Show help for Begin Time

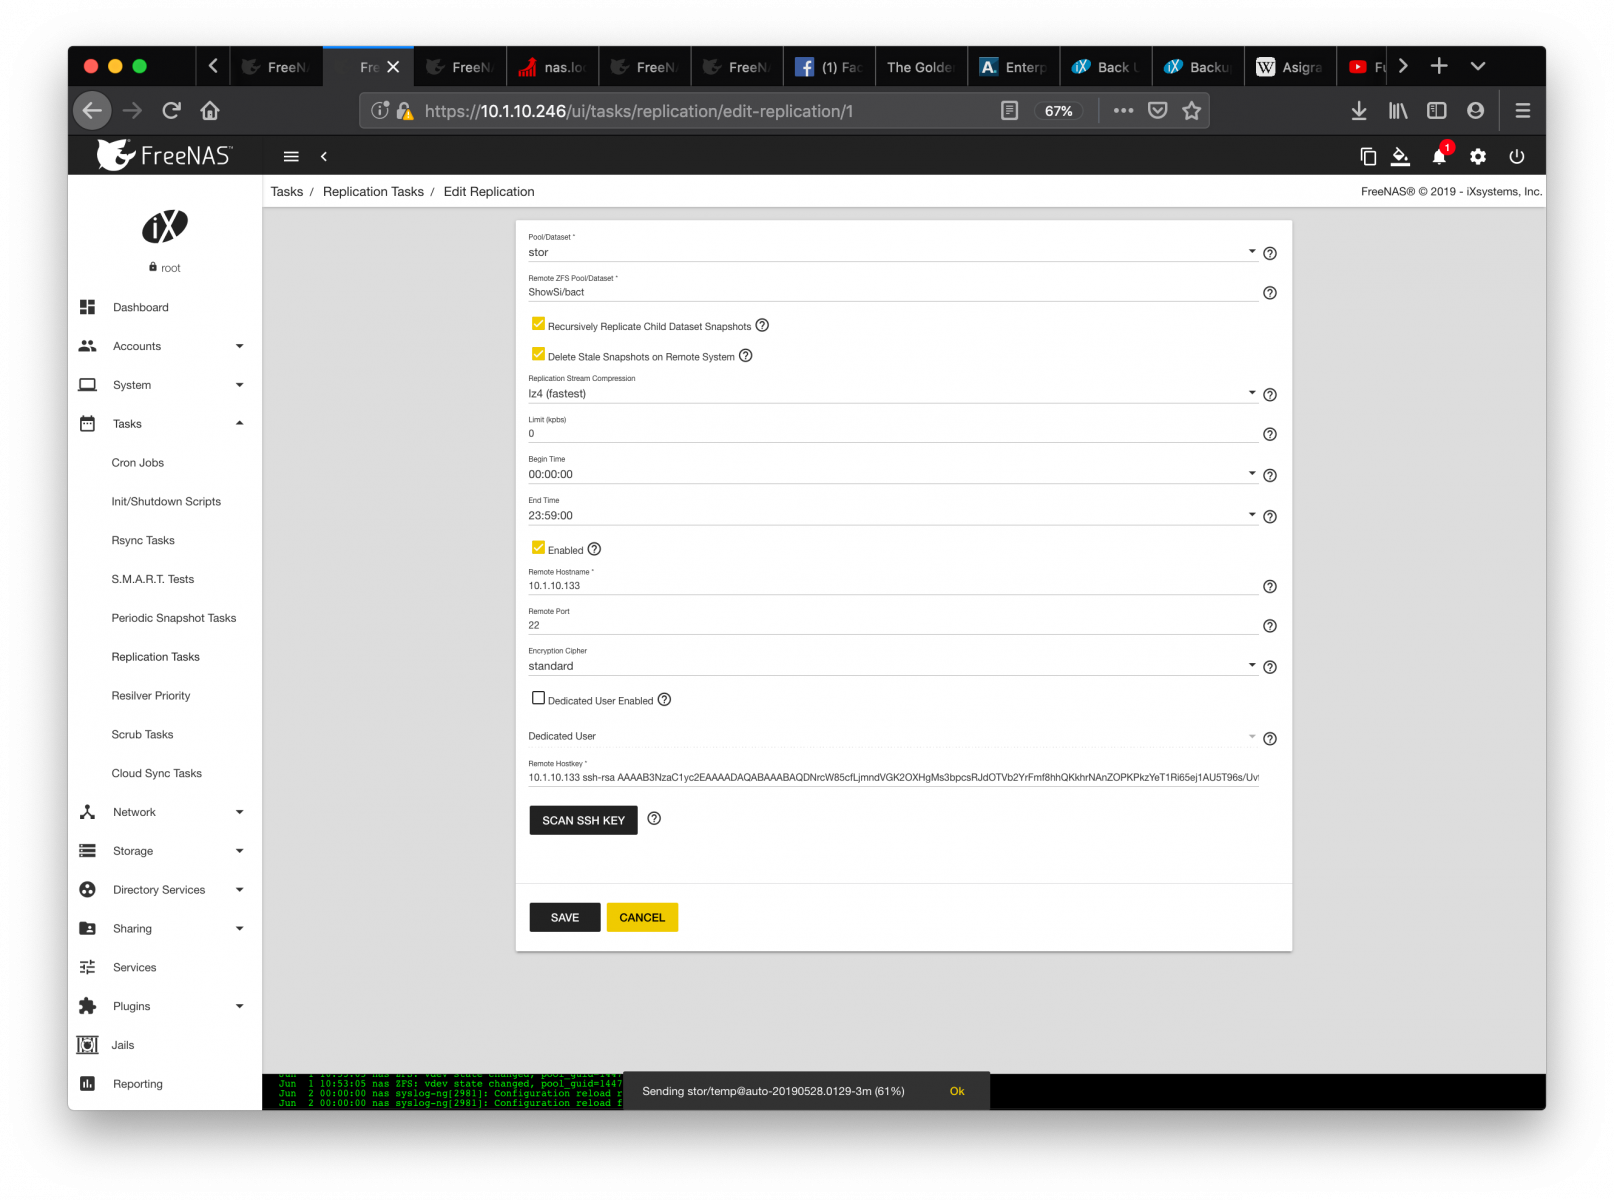point(1270,476)
